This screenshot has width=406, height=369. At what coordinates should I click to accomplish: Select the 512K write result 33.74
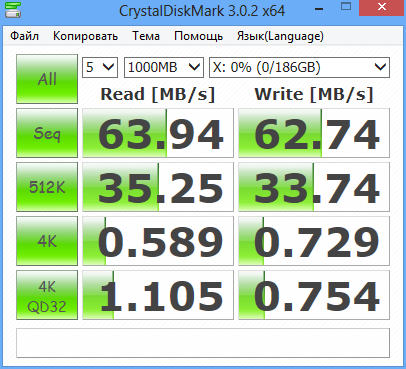pyautogui.click(x=314, y=187)
